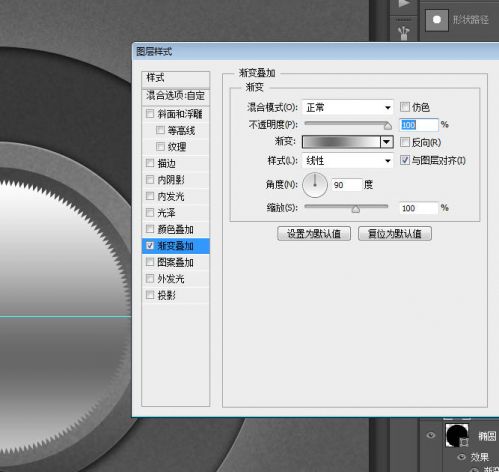This screenshot has width=499, height=472.
Task: Click the gradient preview swatch
Action: coord(341,142)
